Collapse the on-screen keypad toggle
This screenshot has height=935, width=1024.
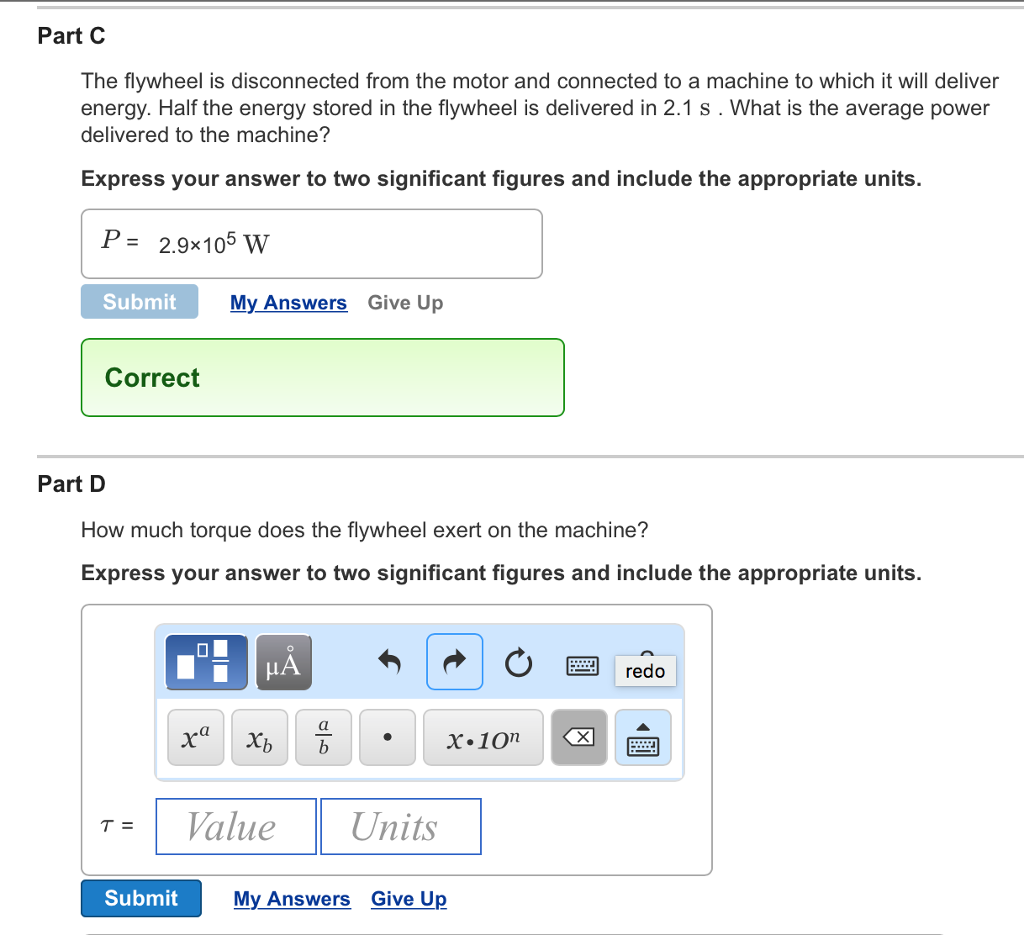point(641,738)
